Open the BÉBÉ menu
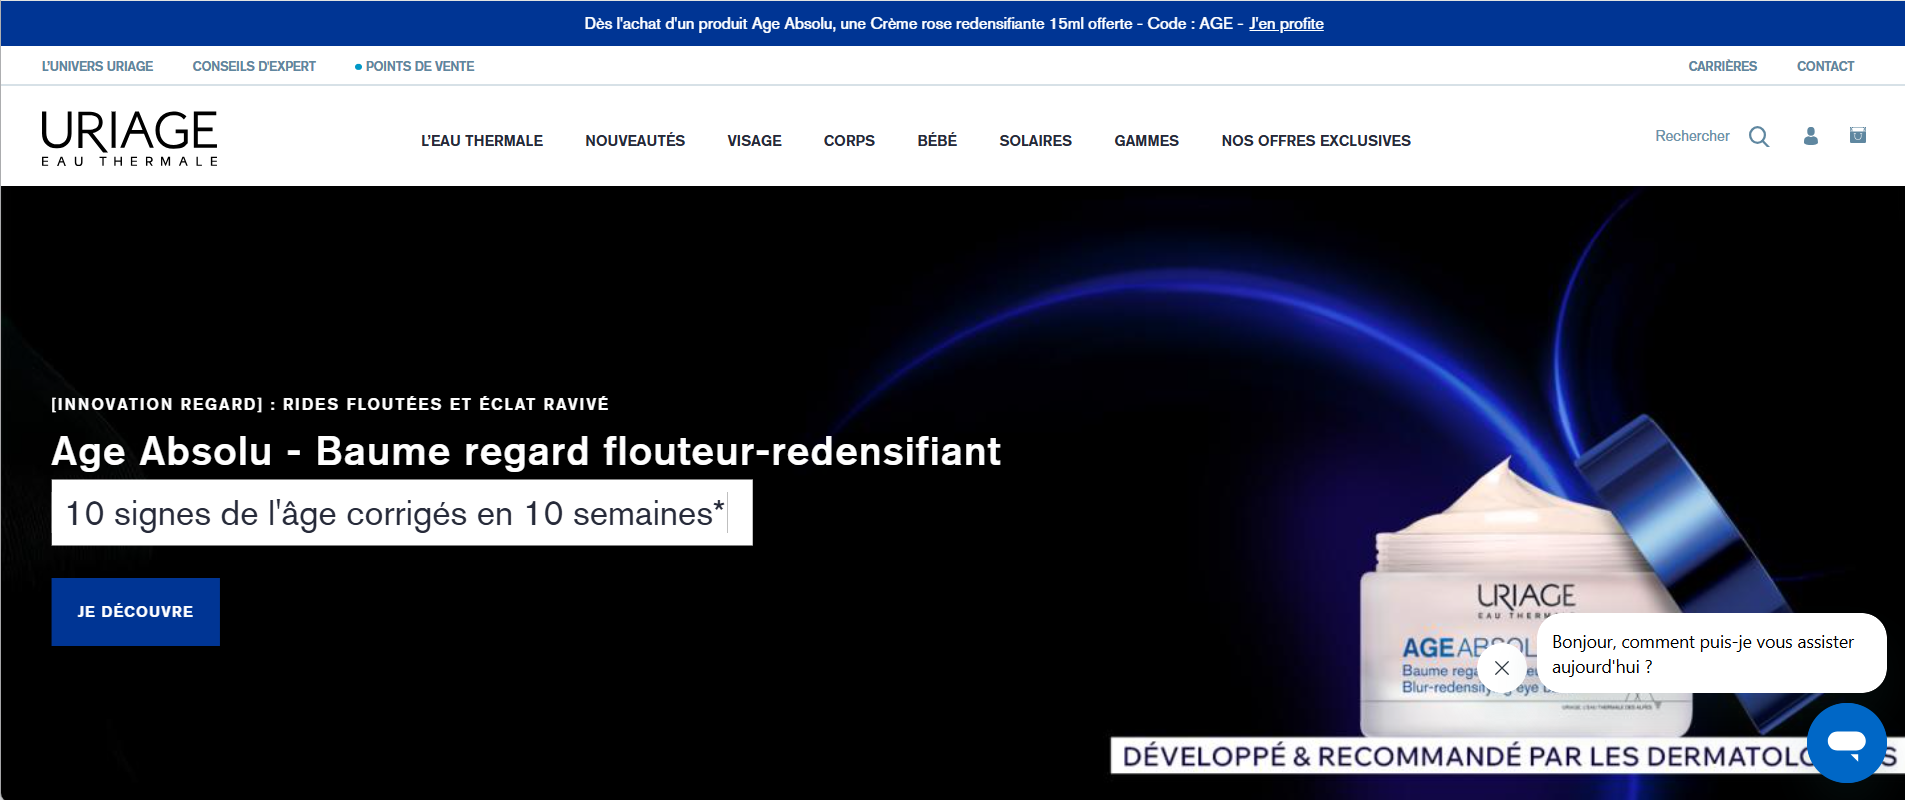Screen dimensions: 1905x800 click(937, 141)
